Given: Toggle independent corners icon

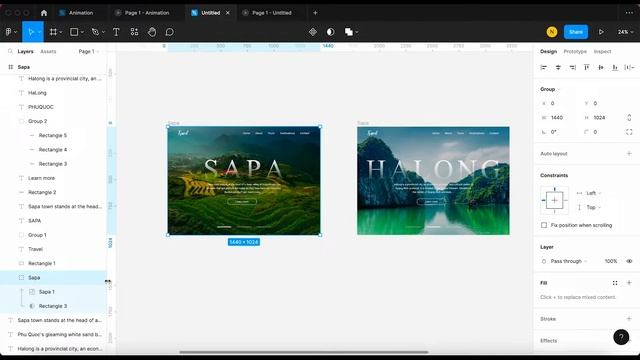Looking at the screenshot, I should pyautogui.click(x=629, y=132).
